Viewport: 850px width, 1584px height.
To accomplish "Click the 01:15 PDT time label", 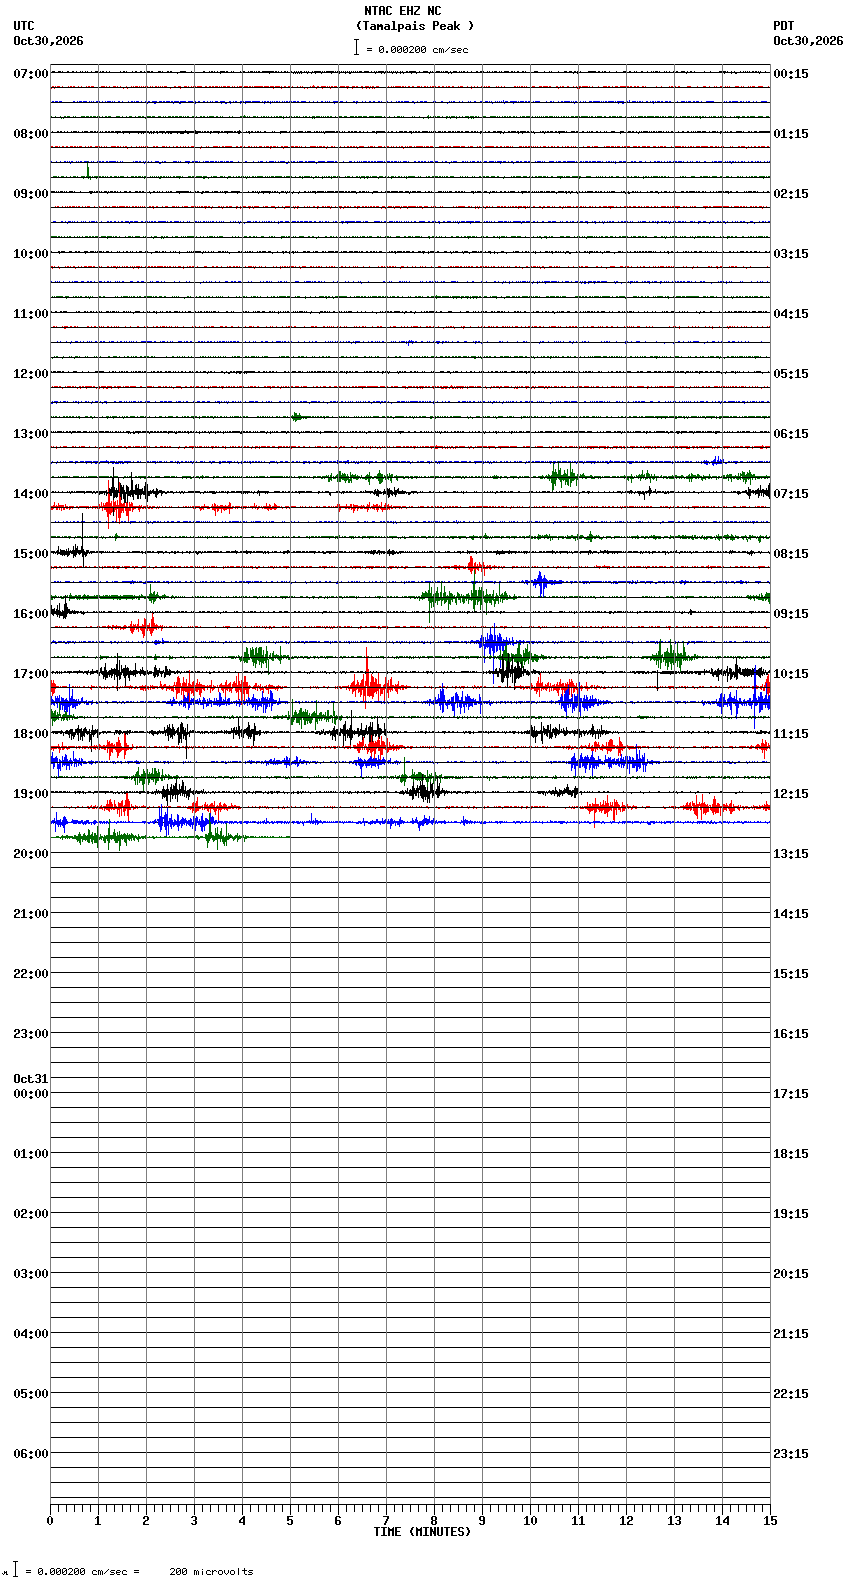I will [x=791, y=134].
